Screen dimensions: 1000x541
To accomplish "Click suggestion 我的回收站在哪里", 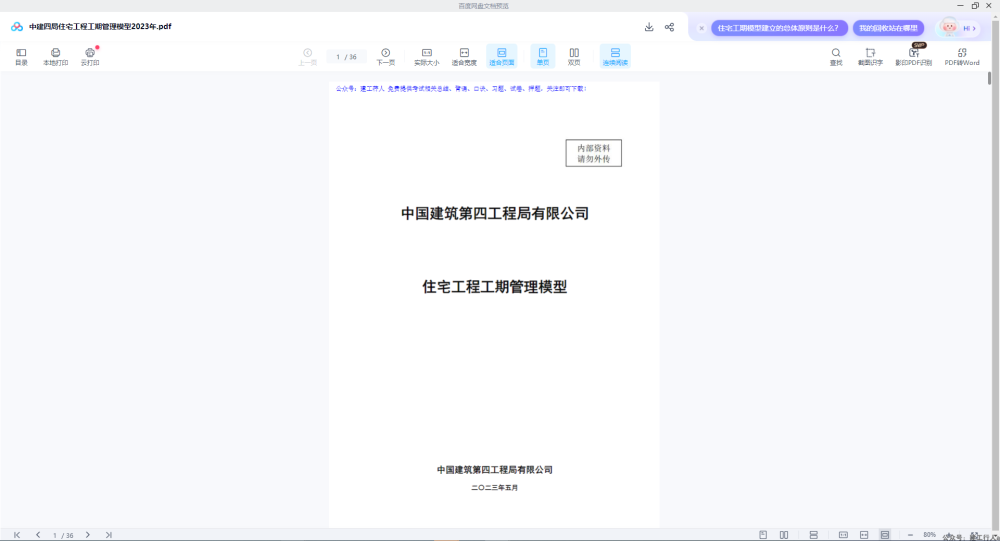I will [888, 28].
